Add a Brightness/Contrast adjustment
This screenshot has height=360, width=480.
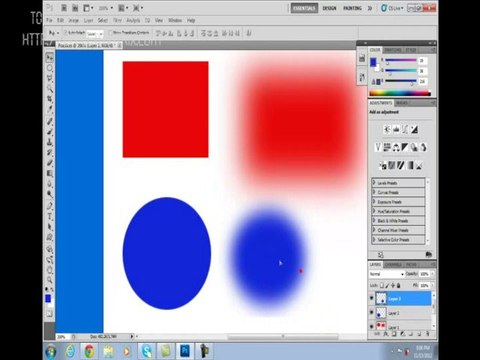click(387, 129)
